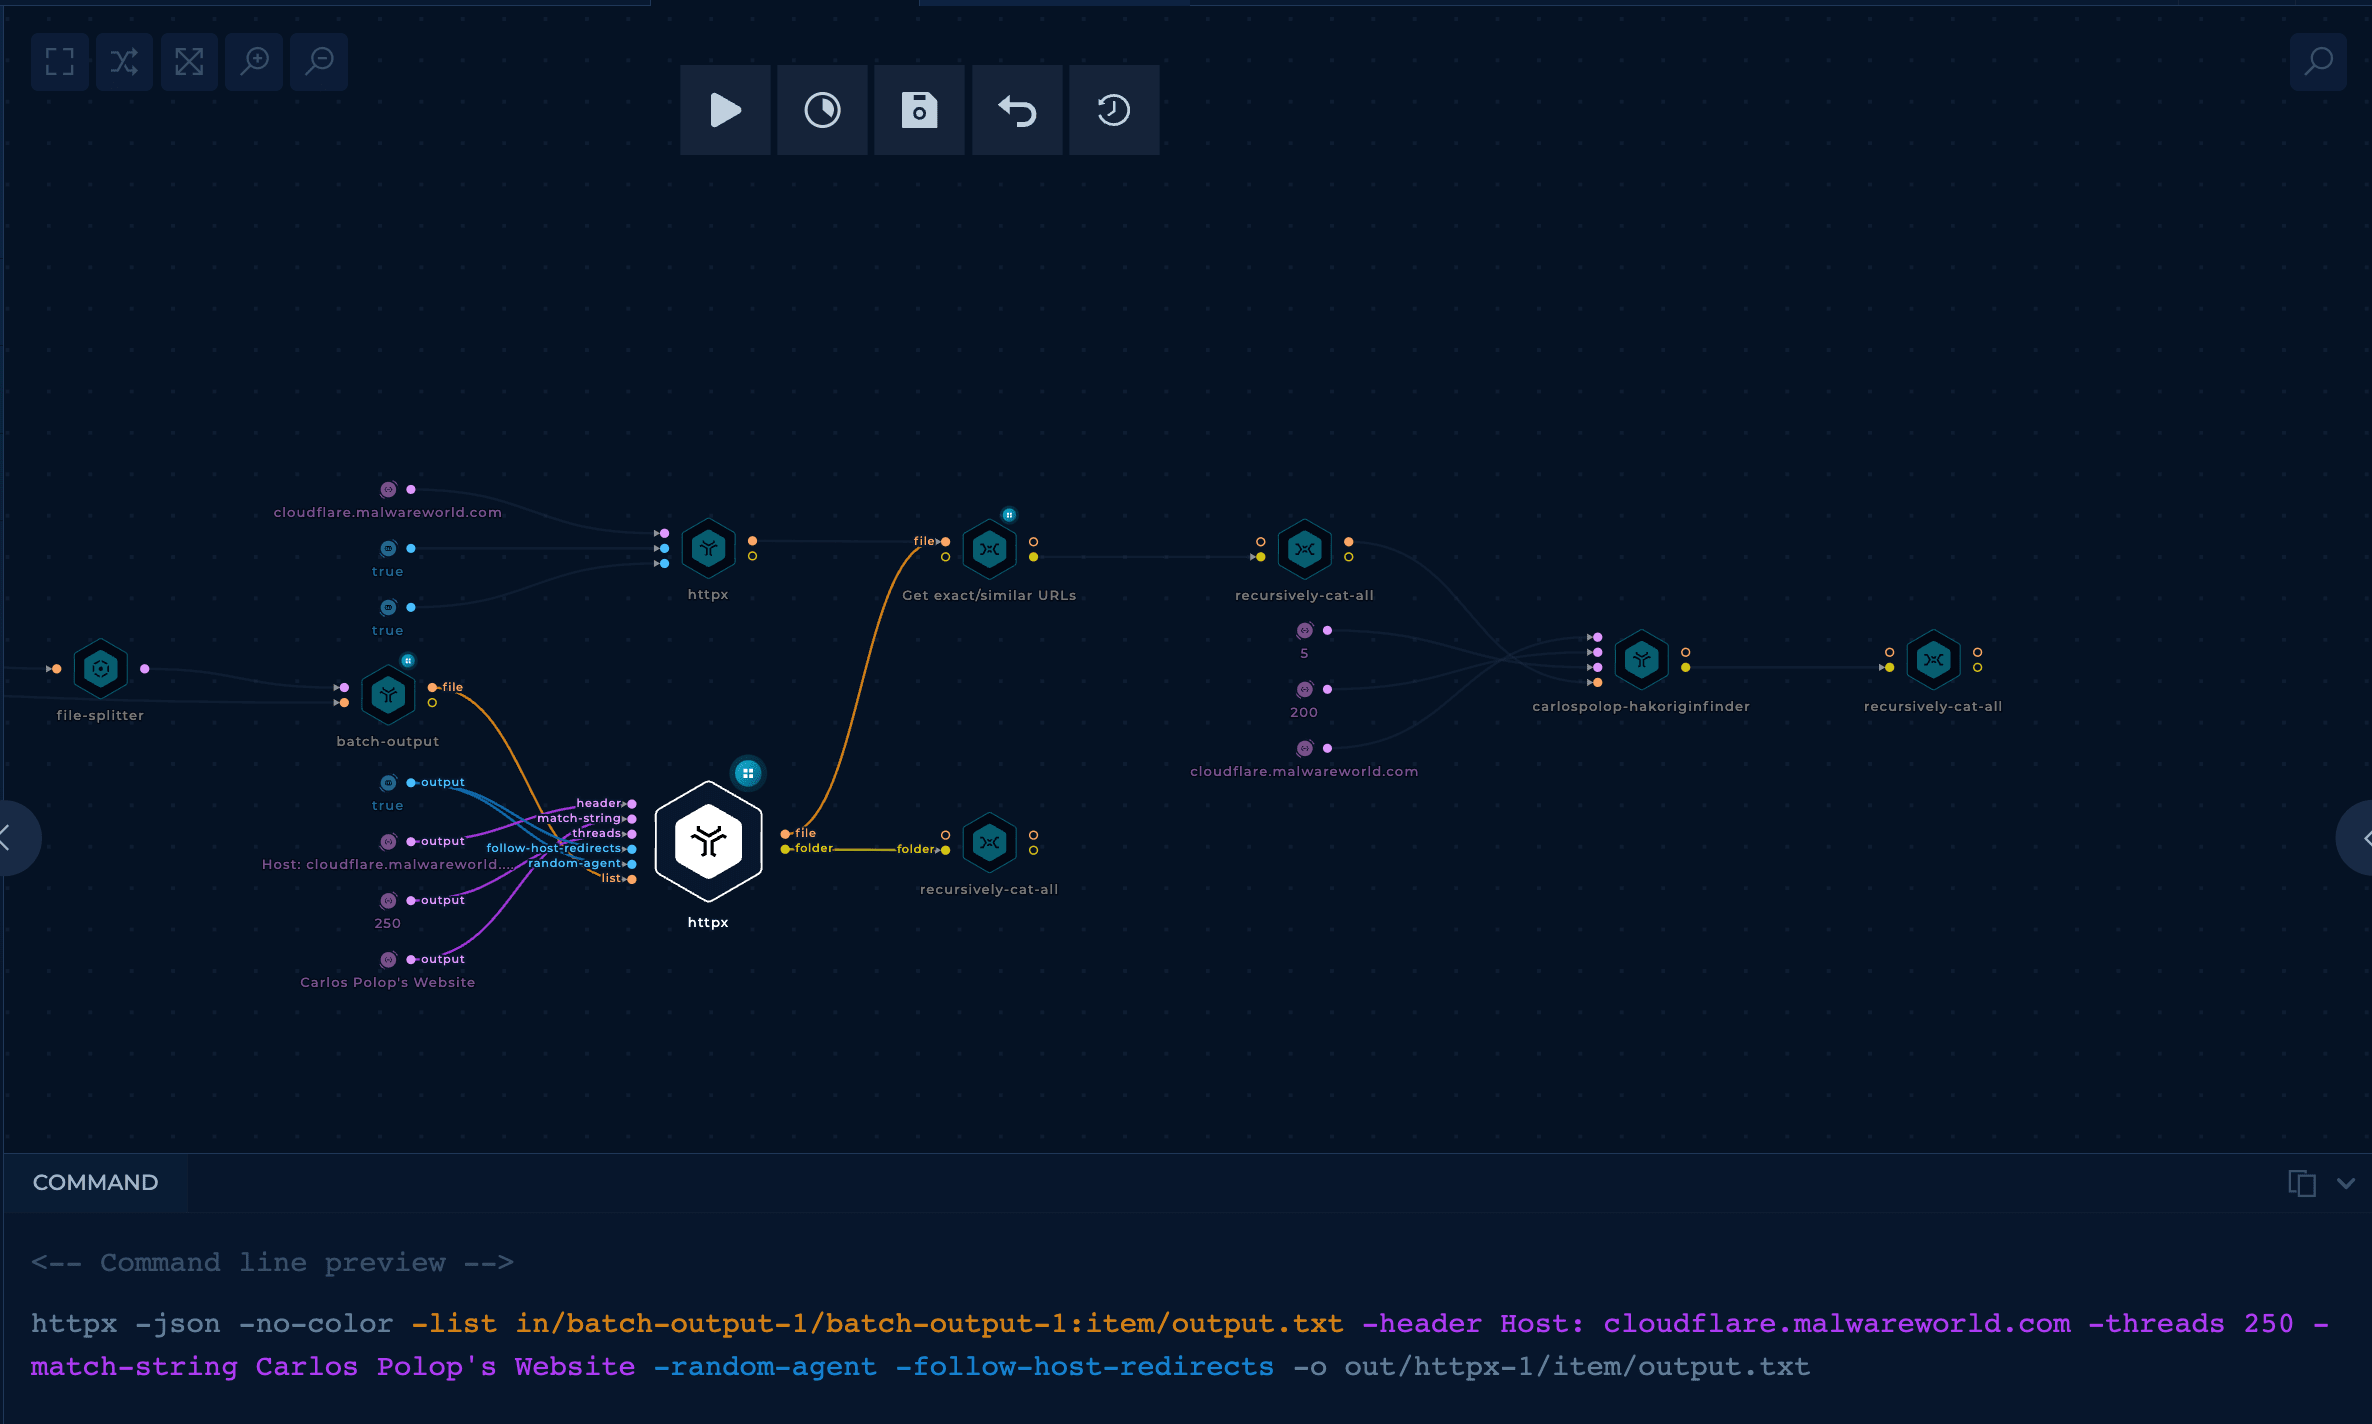Select the rightmost recursively-cat-all node
The height and width of the screenshot is (1424, 2372).
[x=1933, y=660]
